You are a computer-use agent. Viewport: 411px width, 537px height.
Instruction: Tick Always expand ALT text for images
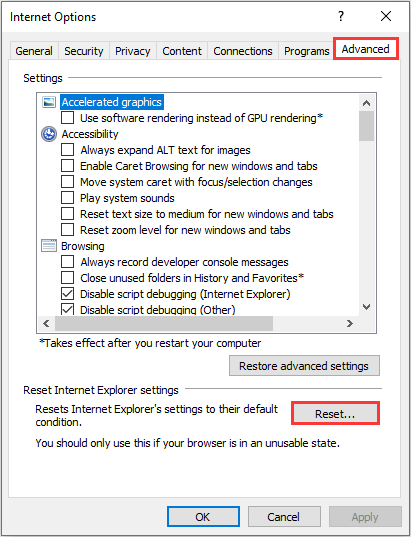tap(67, 150)
